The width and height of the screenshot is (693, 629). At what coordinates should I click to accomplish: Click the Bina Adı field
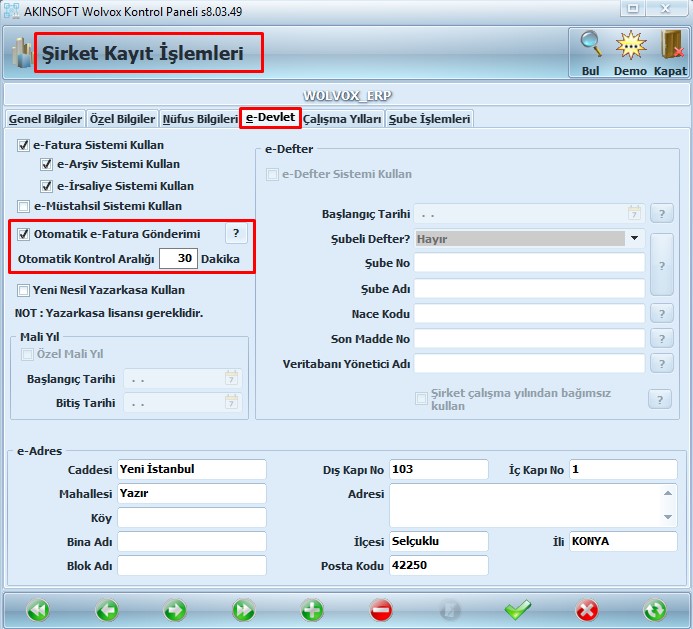pos(192,541)
